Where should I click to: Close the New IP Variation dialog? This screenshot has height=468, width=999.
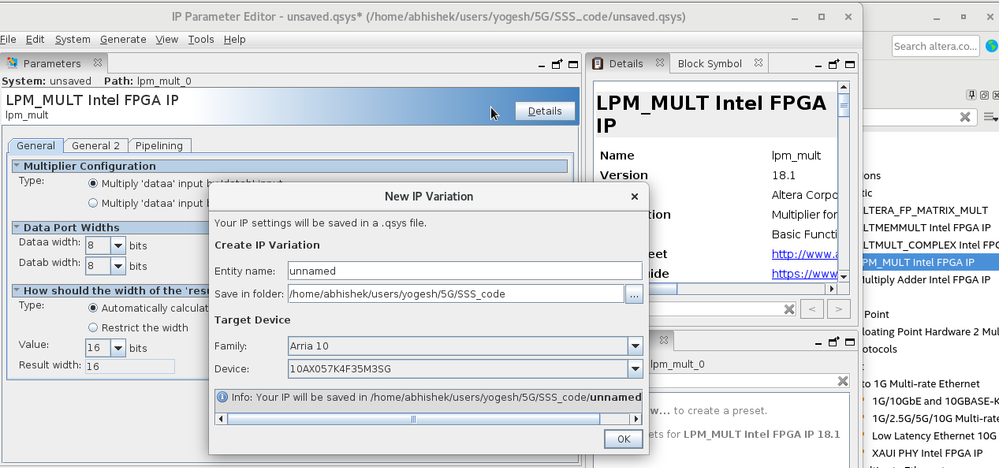coord(634,197)
